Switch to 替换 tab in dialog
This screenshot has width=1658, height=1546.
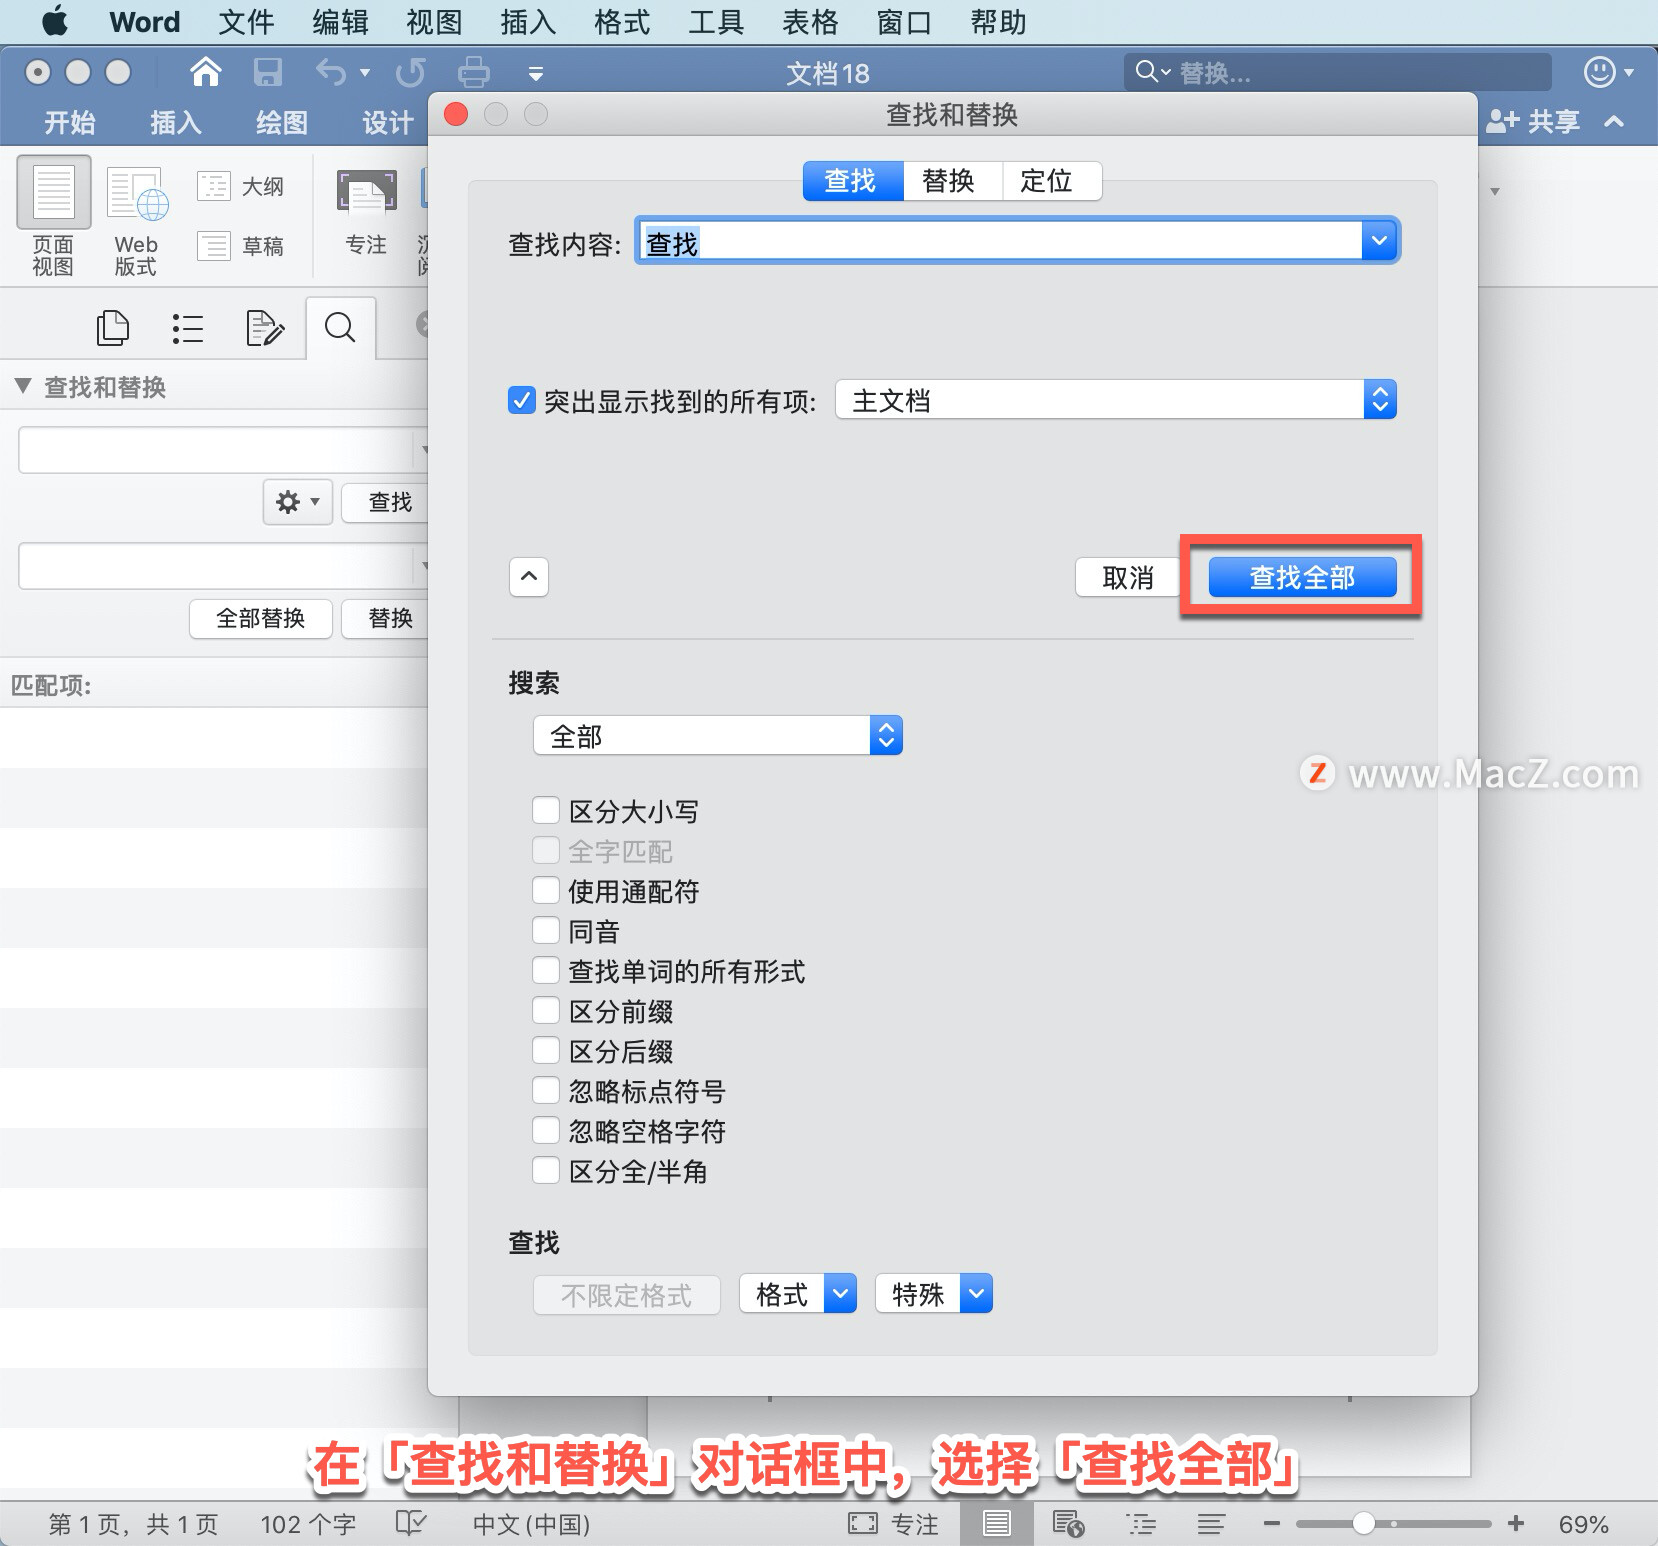(x=951, y=181)
